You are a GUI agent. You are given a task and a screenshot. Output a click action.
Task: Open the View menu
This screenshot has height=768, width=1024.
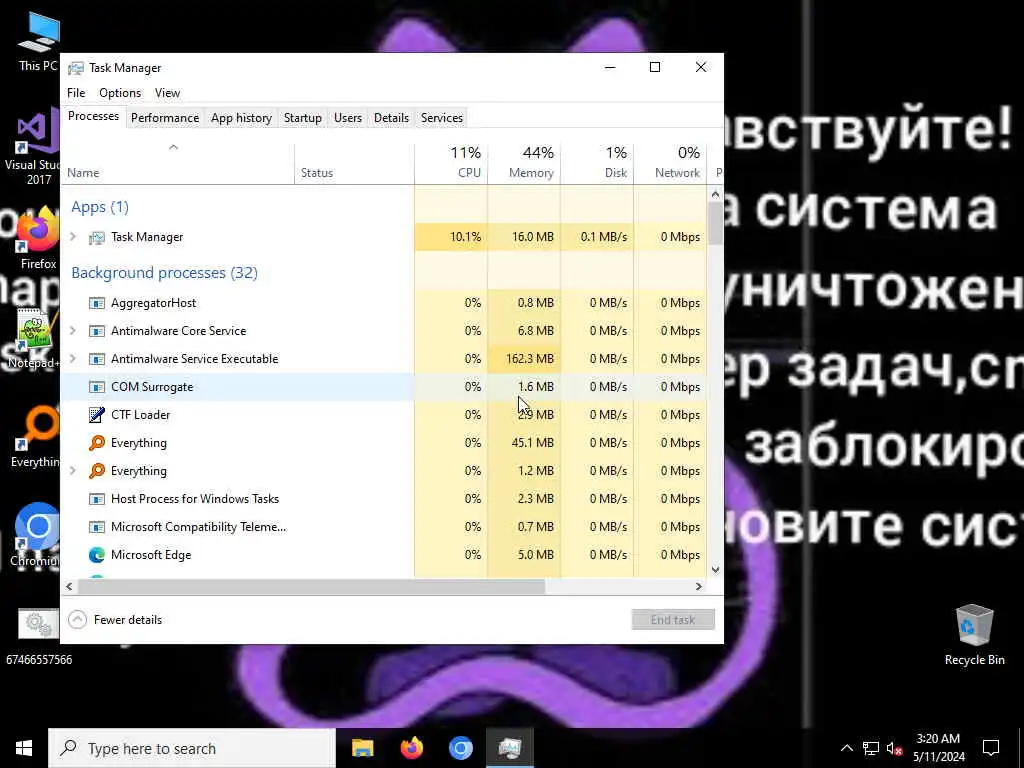pos(167,93)
